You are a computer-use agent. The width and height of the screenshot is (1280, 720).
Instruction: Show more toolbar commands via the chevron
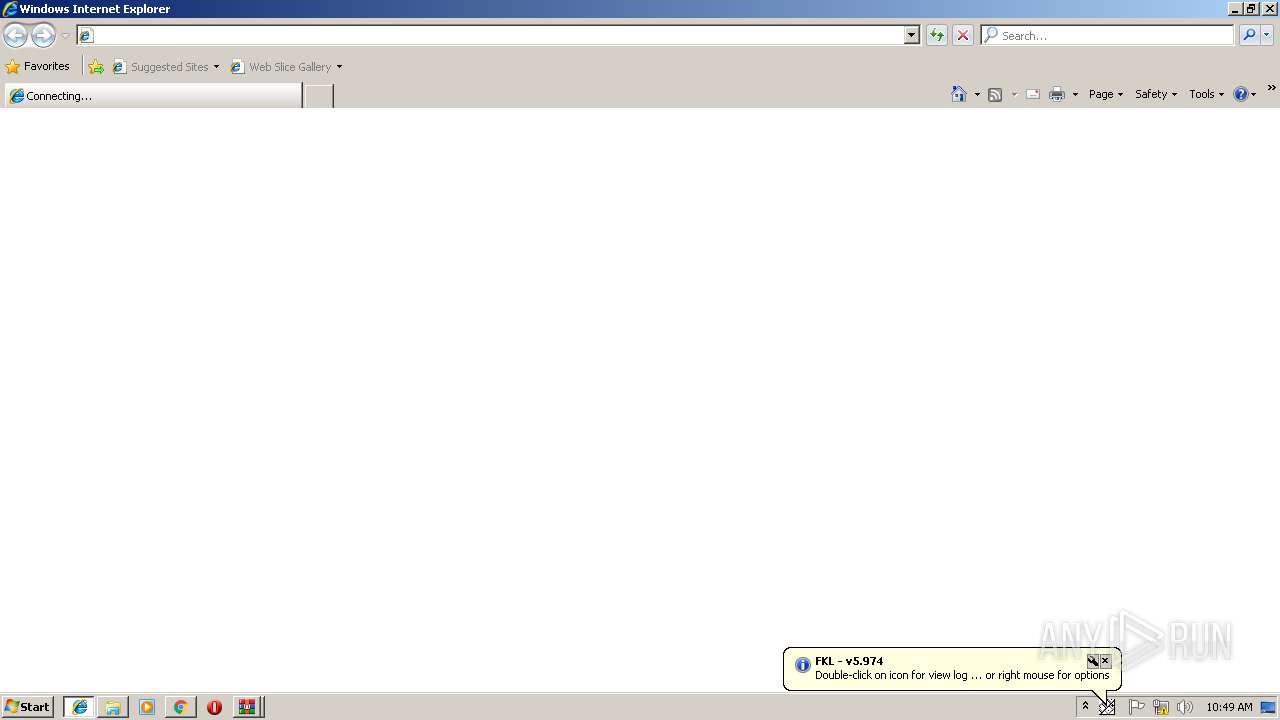pyautogui.click(x=1271, y=89)
